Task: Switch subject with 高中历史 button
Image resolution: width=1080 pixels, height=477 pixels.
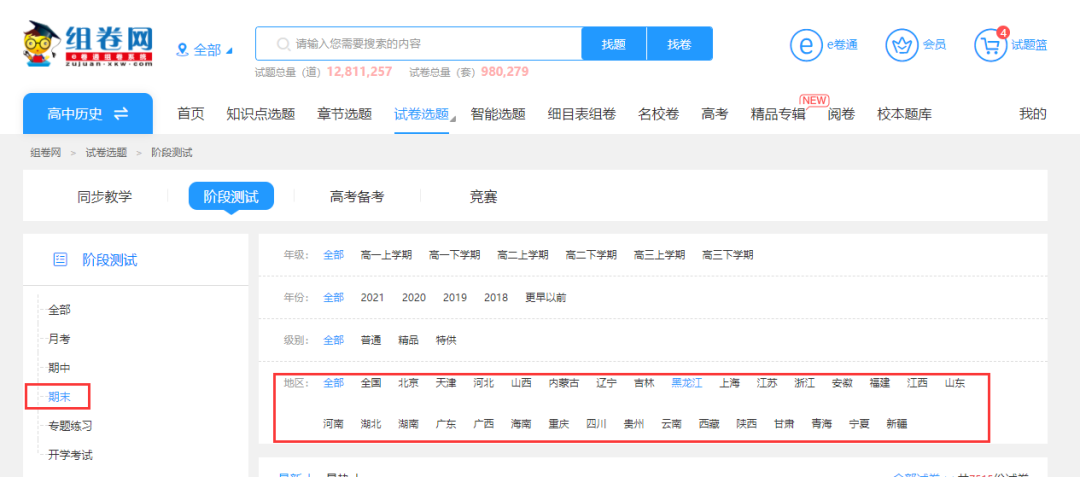Action: click(88, 114)
